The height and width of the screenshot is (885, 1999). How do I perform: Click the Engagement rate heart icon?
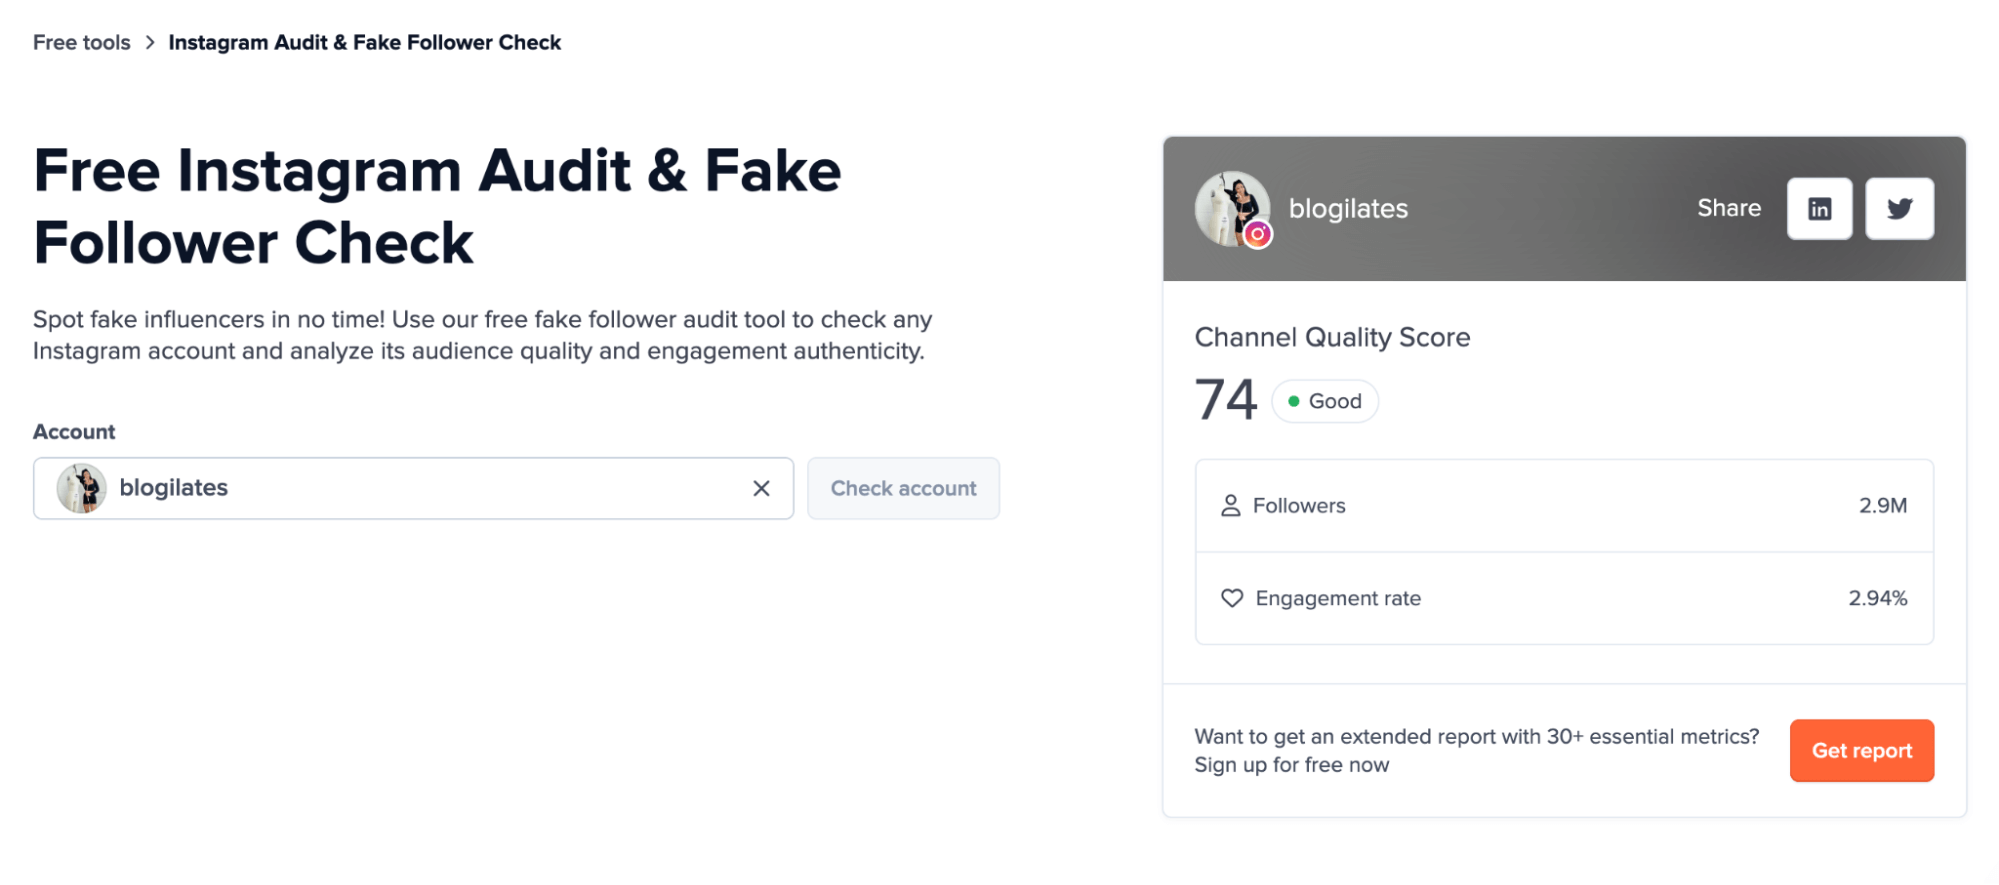tap(1231, 598)
